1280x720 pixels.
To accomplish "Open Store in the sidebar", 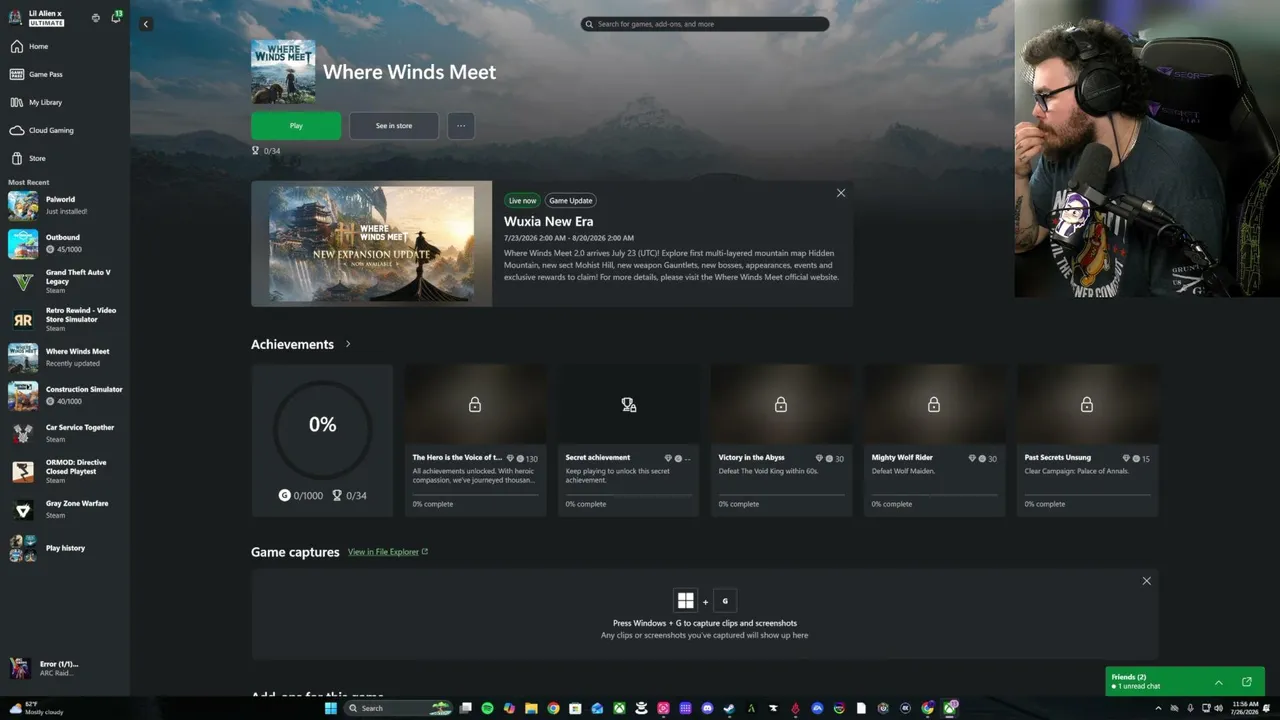I will [x=65, y=158].
